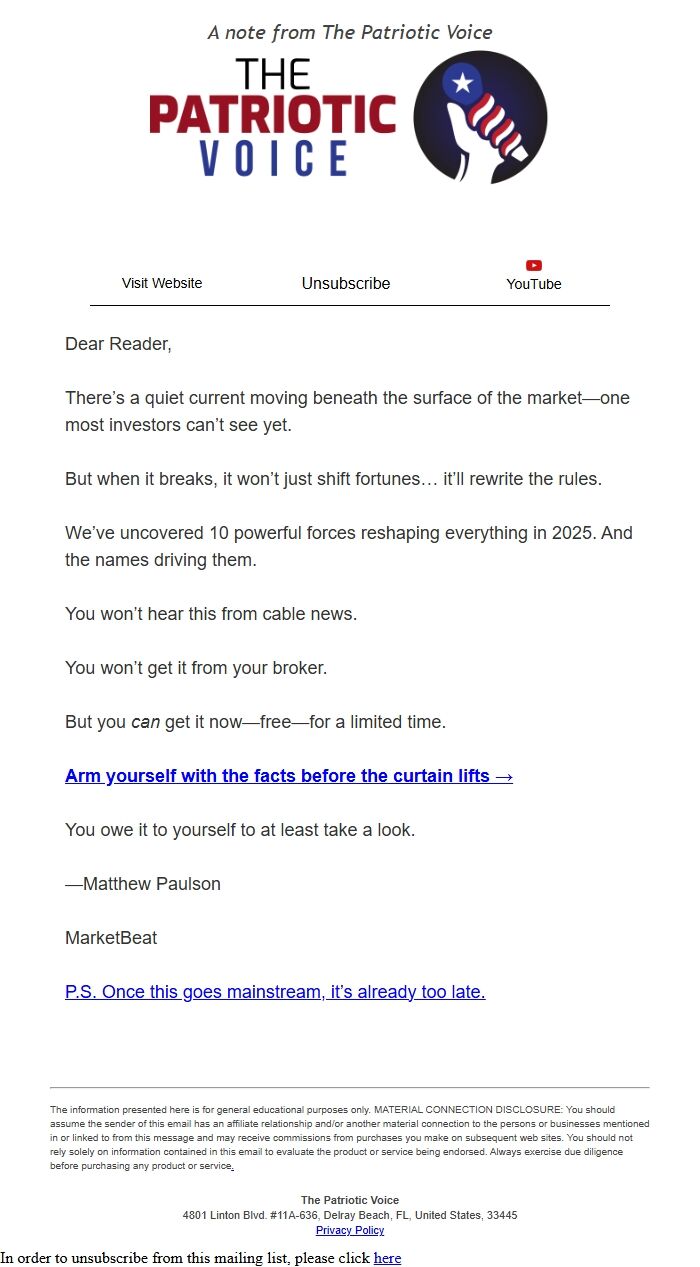This screenshot has width=700, height=1267.
Task: Open the P.S. mainstream warning link
Action: [274, 991]
